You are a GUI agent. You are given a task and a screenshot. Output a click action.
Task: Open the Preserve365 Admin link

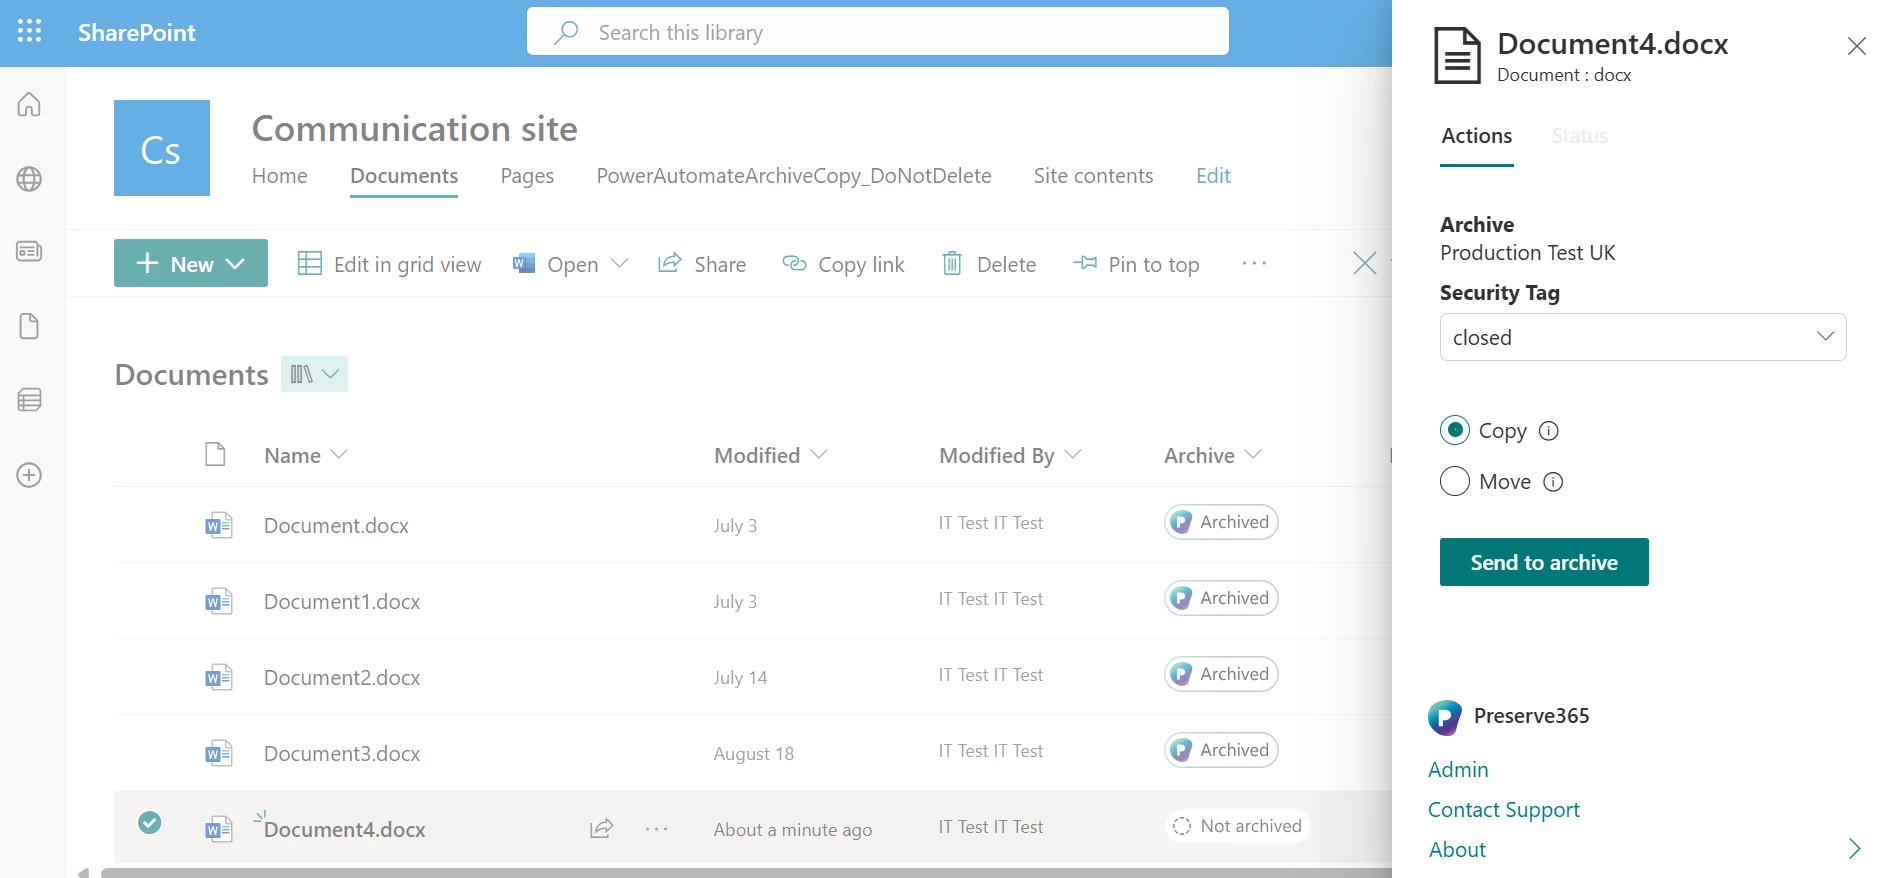[x=1458, y=770]
